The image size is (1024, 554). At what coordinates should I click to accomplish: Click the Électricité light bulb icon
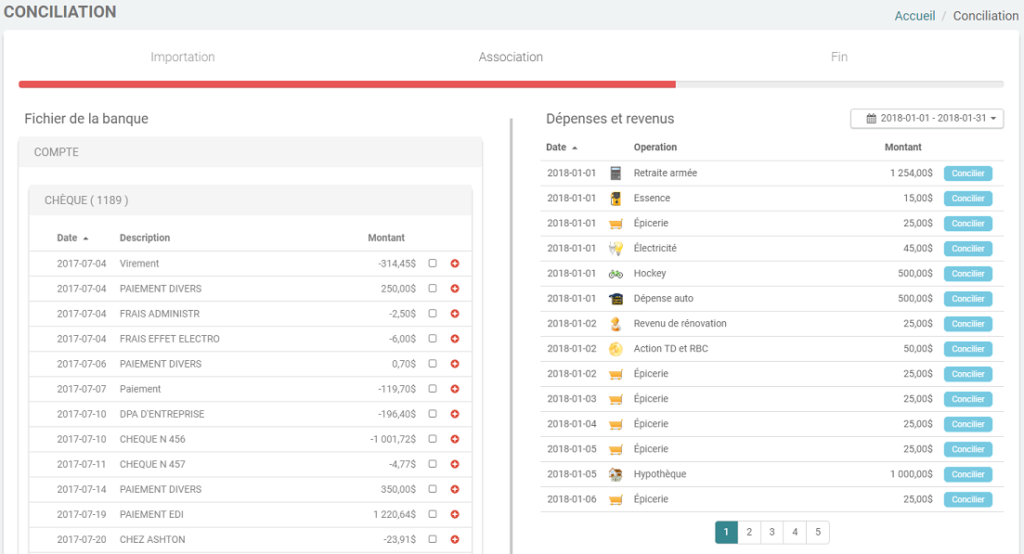616,248
